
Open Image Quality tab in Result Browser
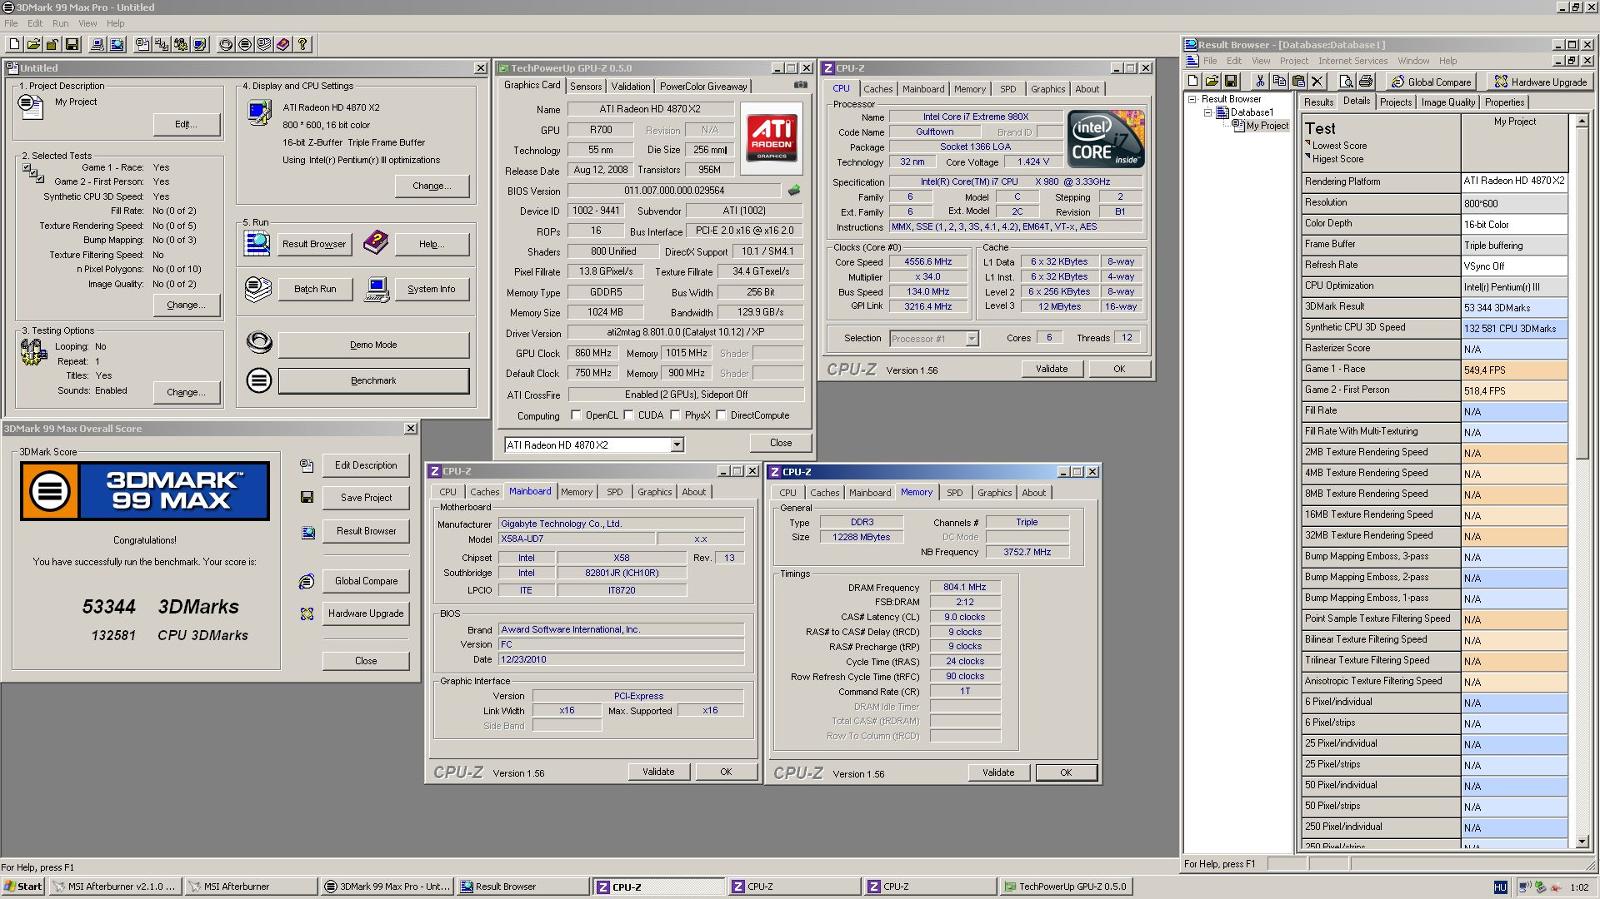pos(1448,102)
